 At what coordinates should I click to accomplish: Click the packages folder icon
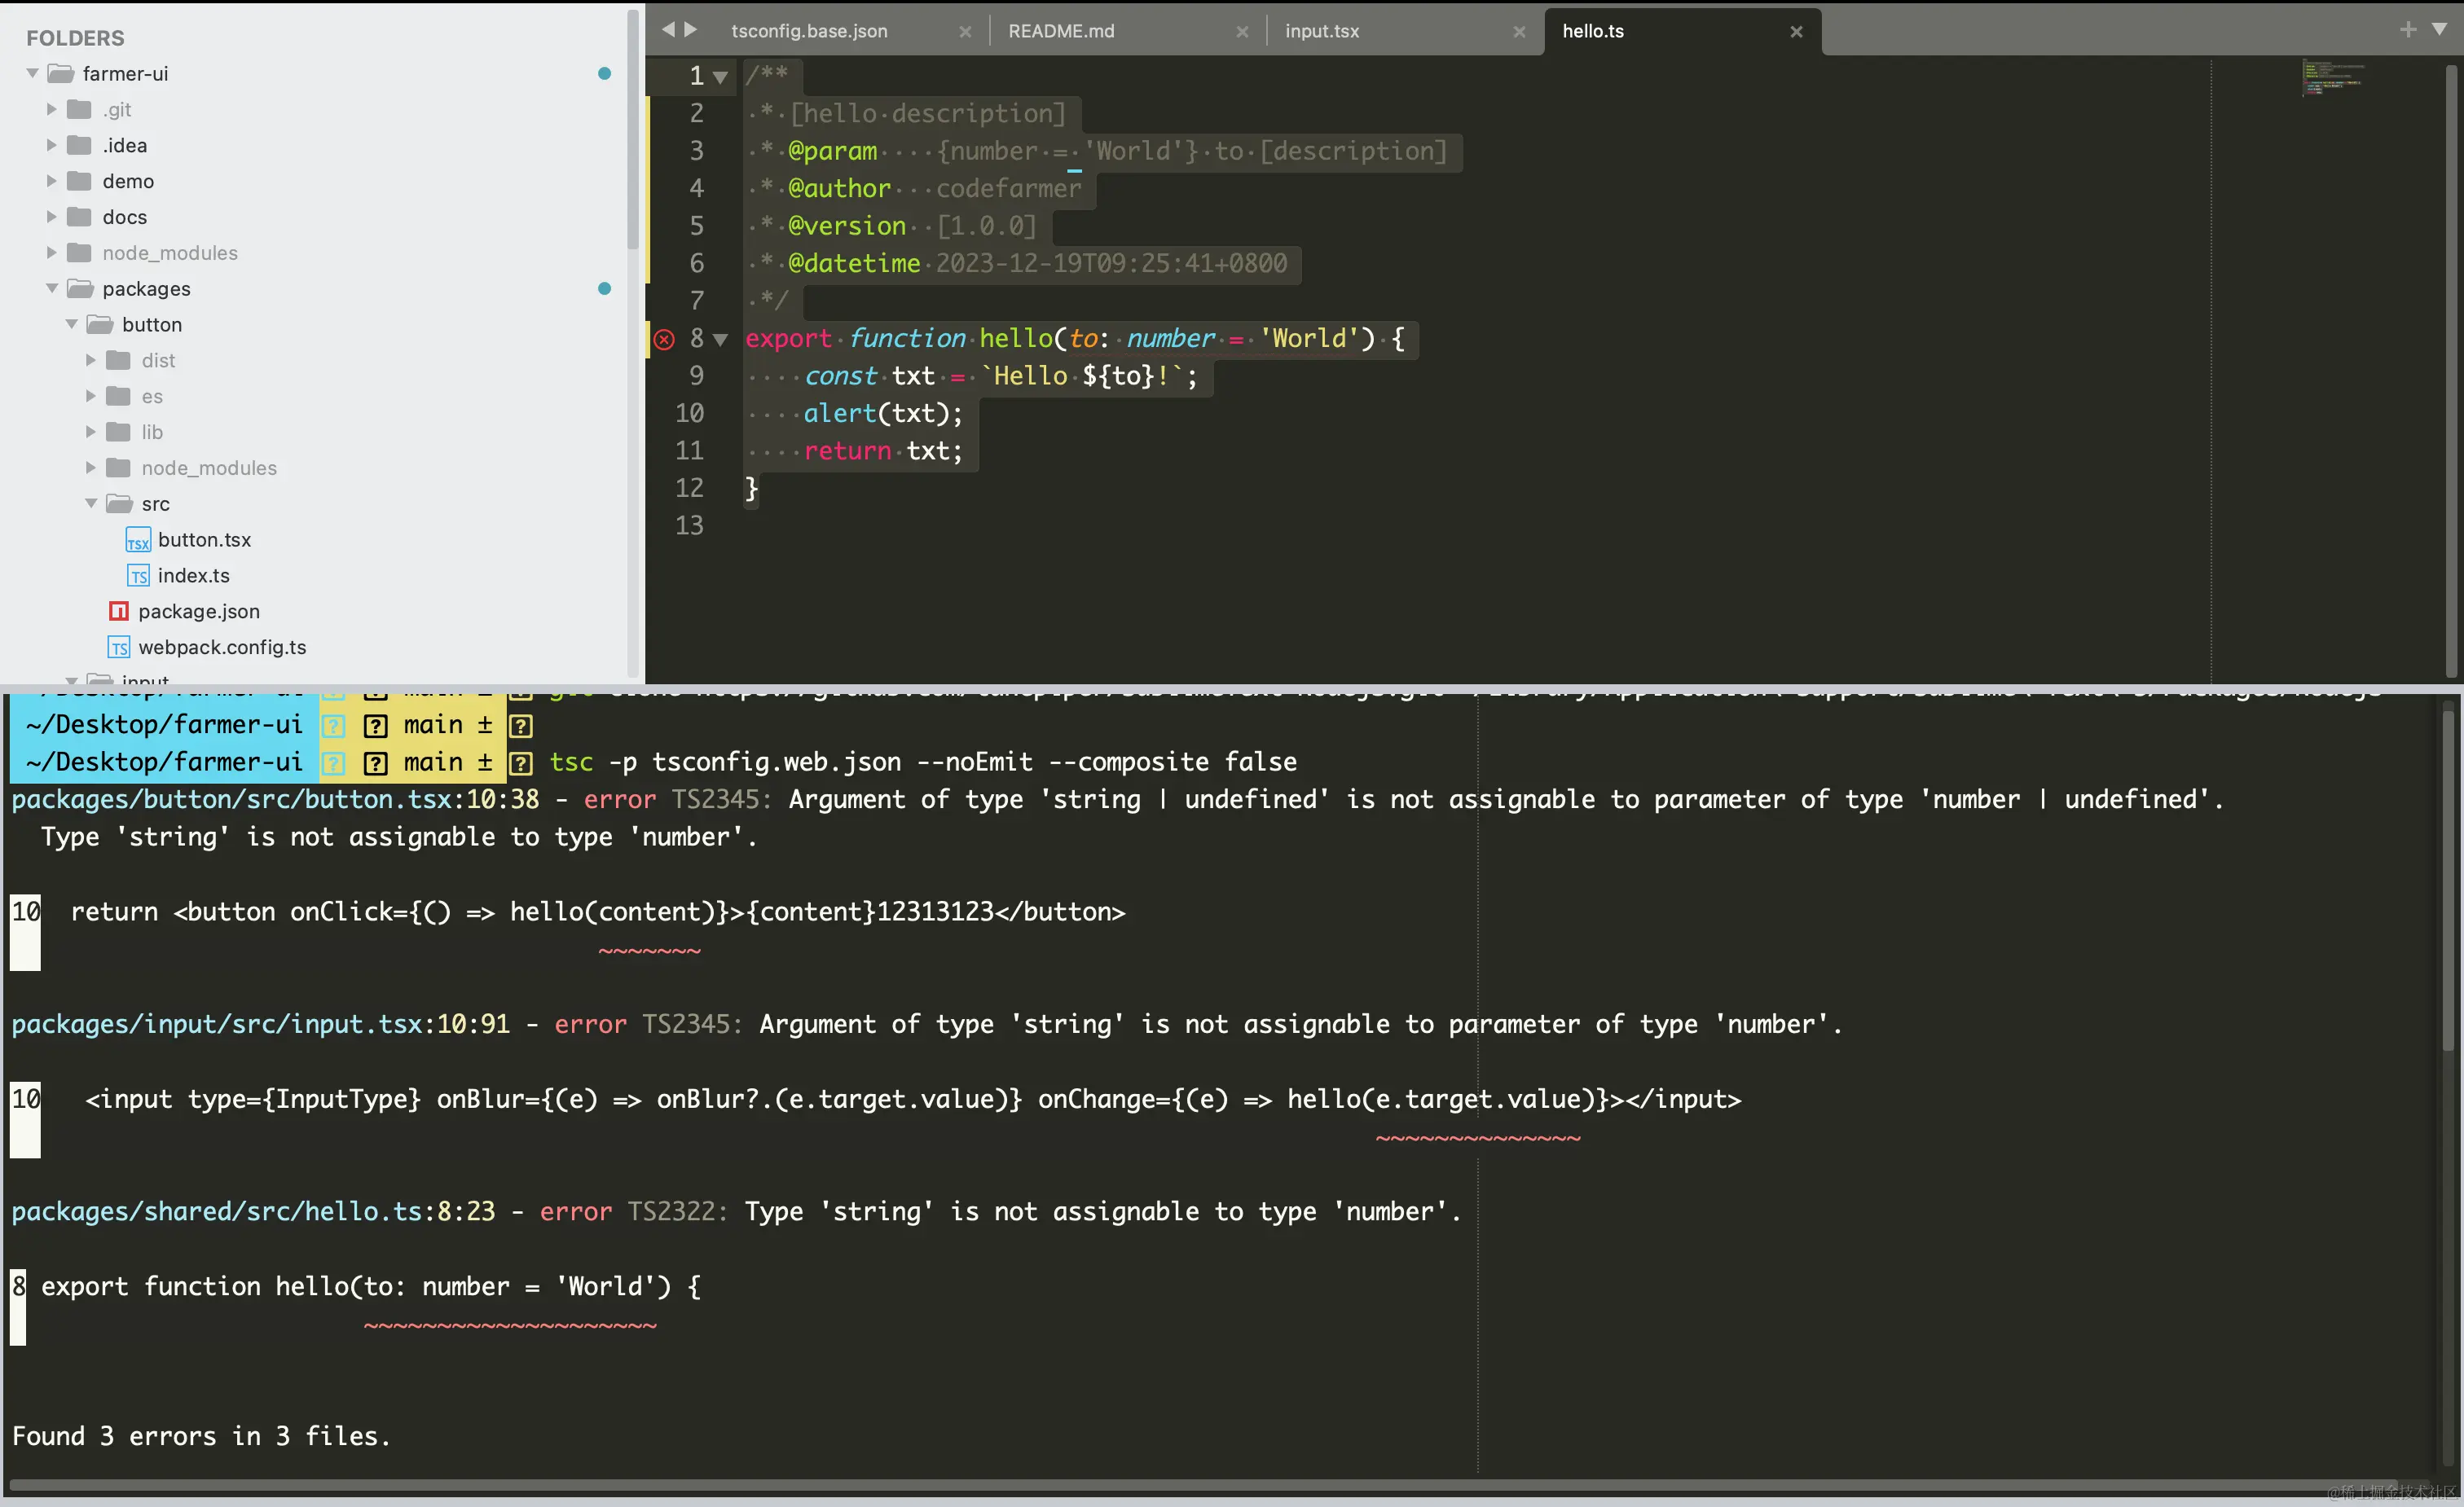point(80,288)
